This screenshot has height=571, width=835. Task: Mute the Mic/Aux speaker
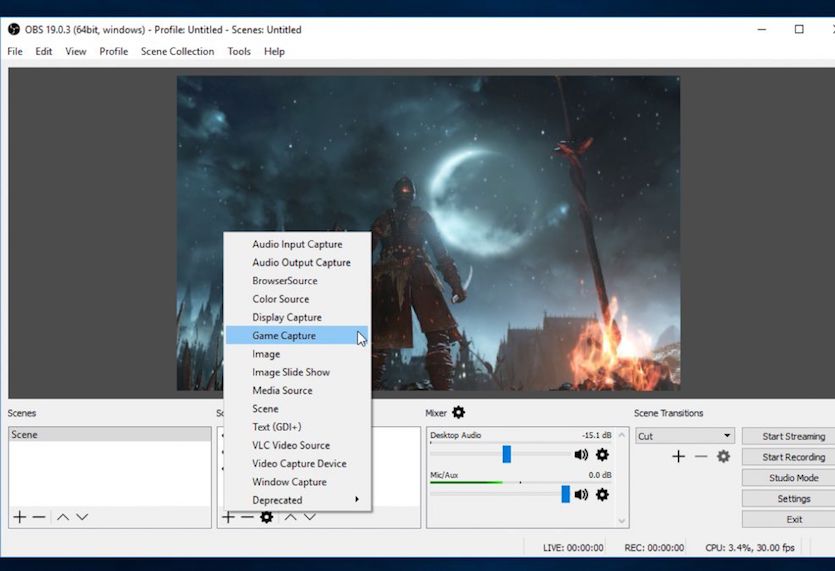tap(581, 495)
